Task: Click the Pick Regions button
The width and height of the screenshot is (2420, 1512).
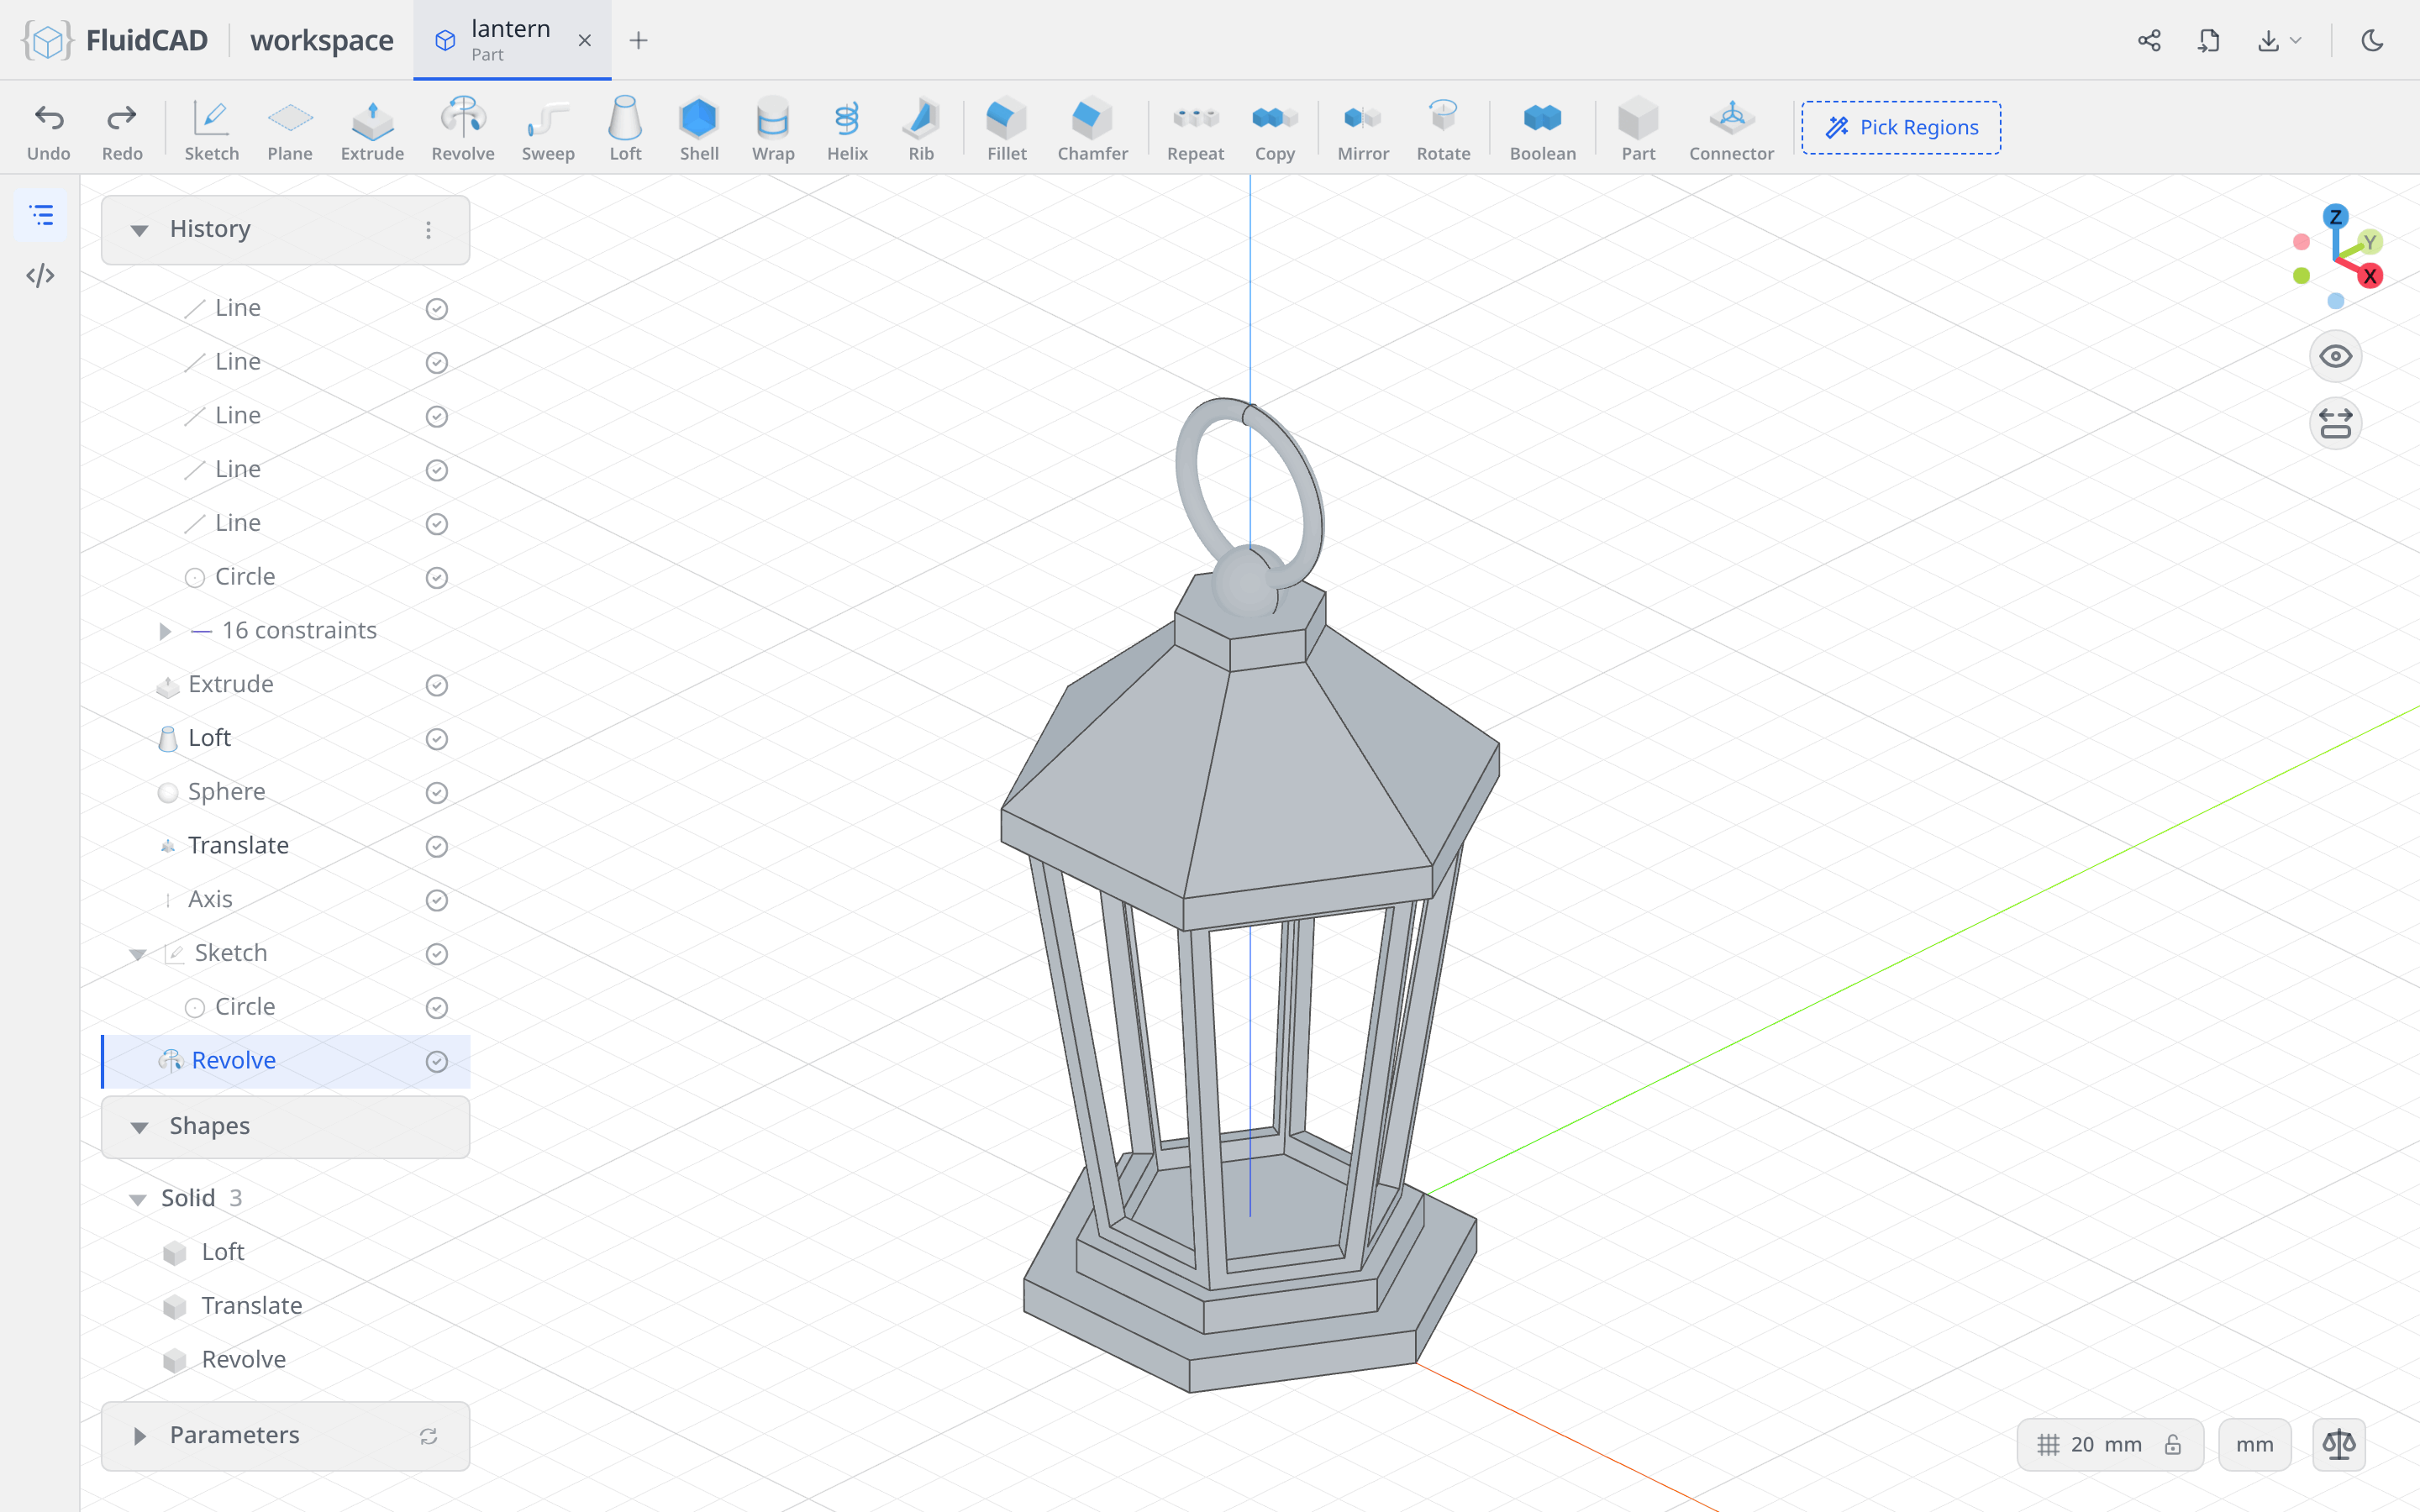Action: (1901, 128)
